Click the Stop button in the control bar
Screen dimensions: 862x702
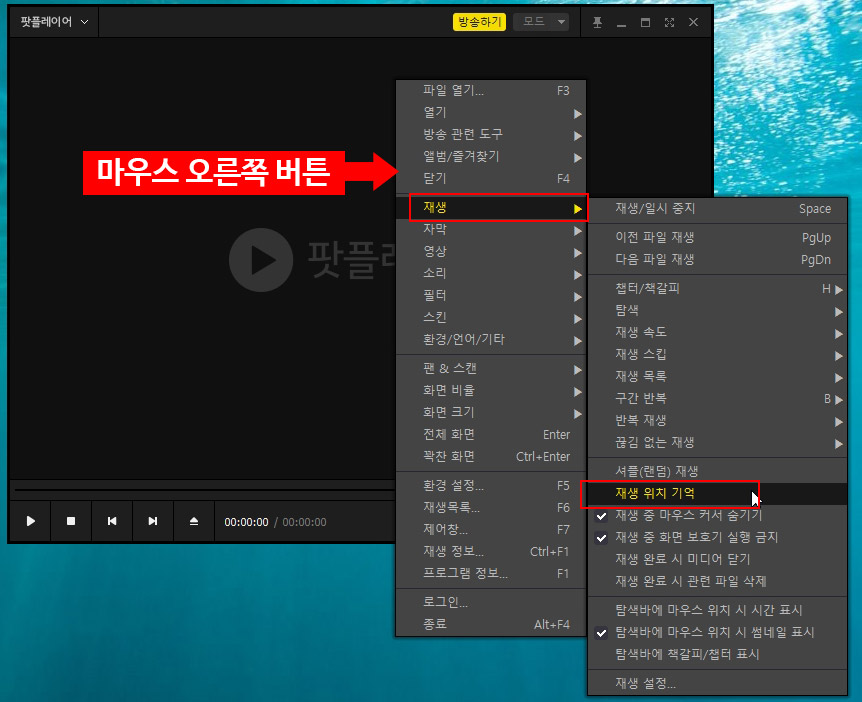click(71, 521)
